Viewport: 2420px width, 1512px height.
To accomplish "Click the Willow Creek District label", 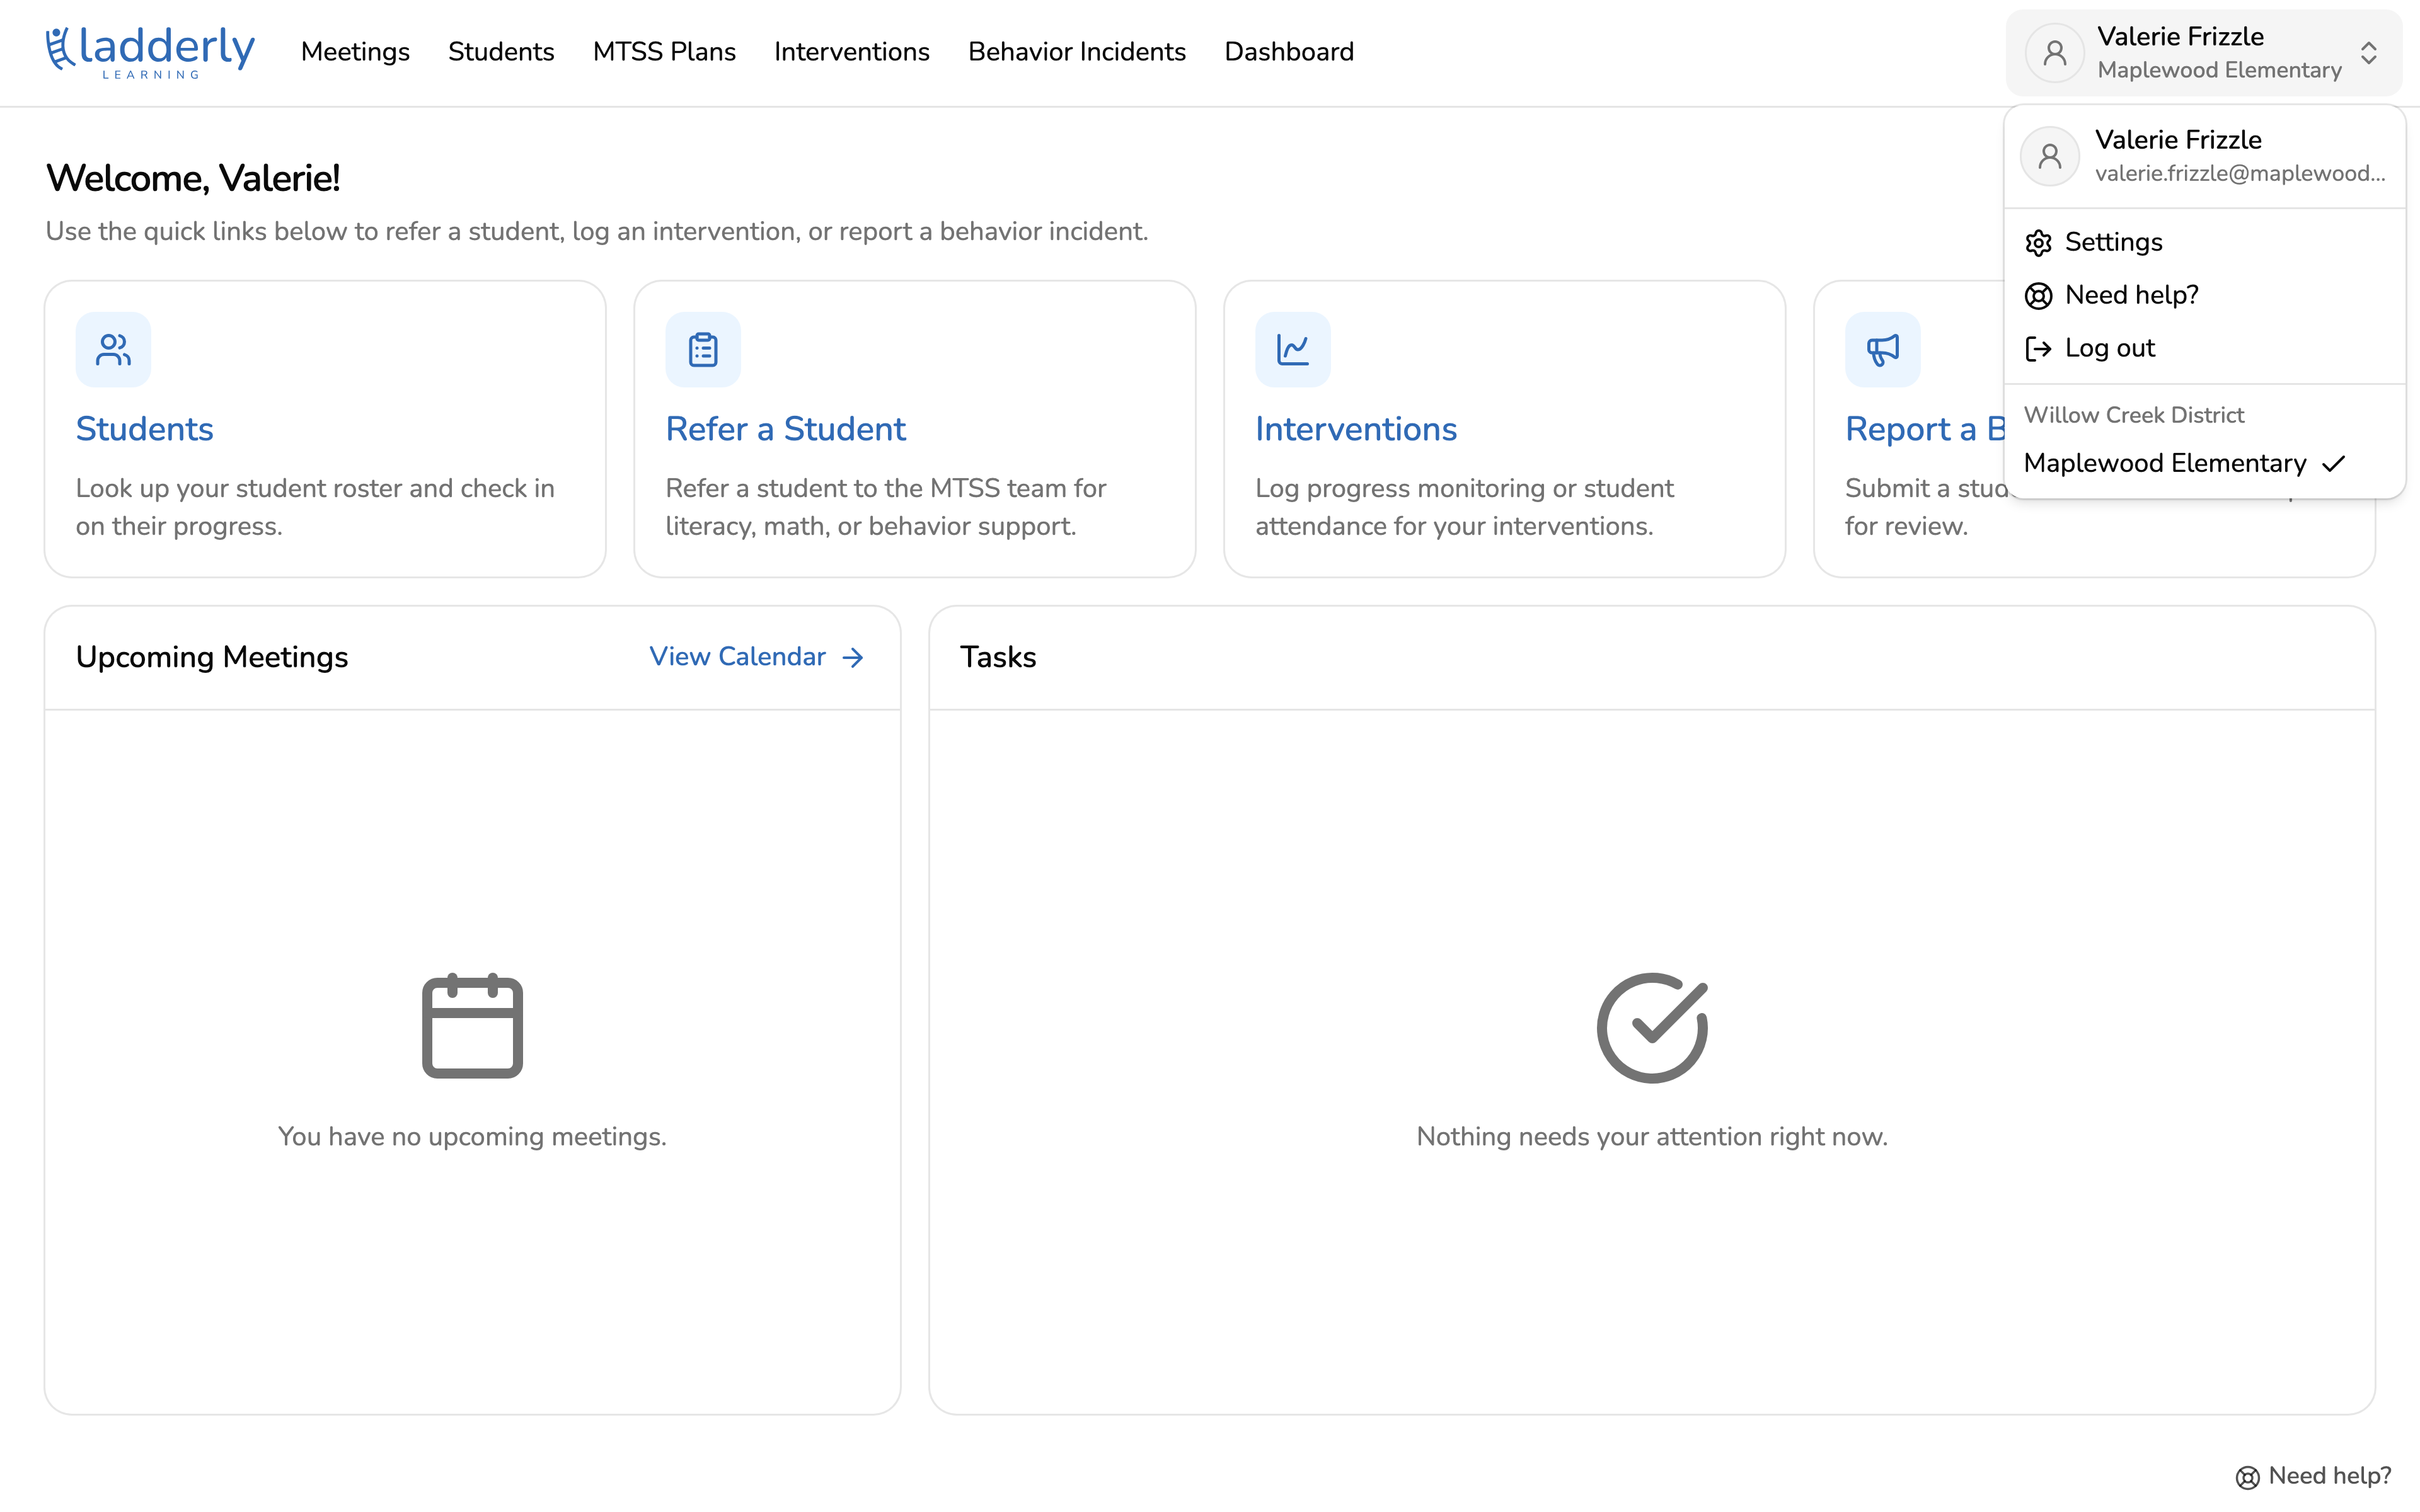I will pos(2134,415).
